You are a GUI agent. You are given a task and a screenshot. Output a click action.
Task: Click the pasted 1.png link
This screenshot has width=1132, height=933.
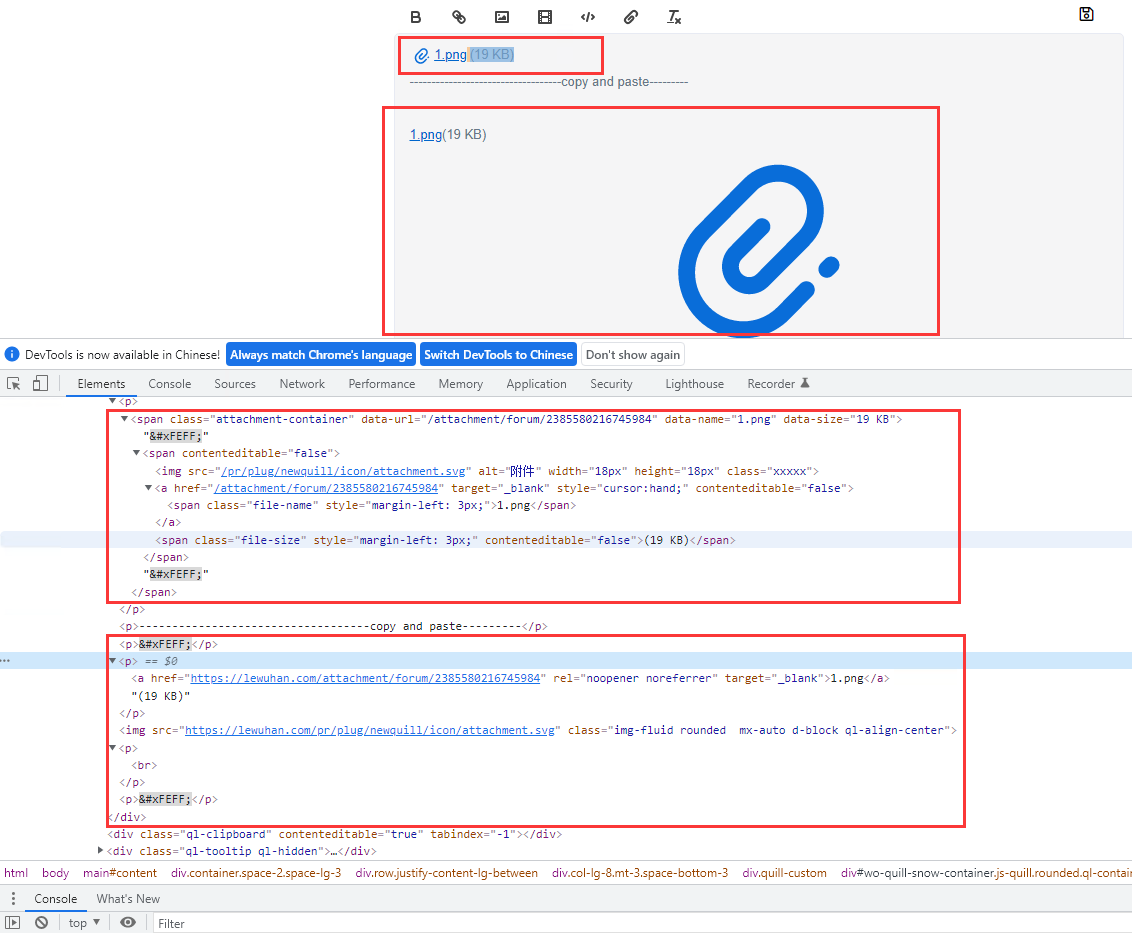(x=425, y=134)
